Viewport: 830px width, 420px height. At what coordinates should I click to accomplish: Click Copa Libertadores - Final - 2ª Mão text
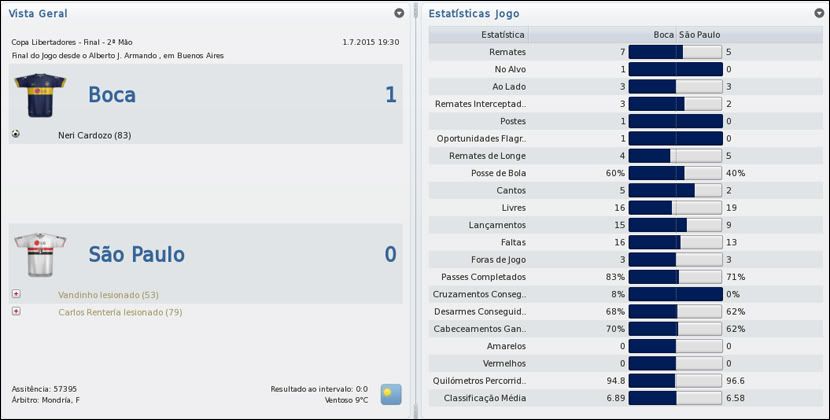point(72,42)
